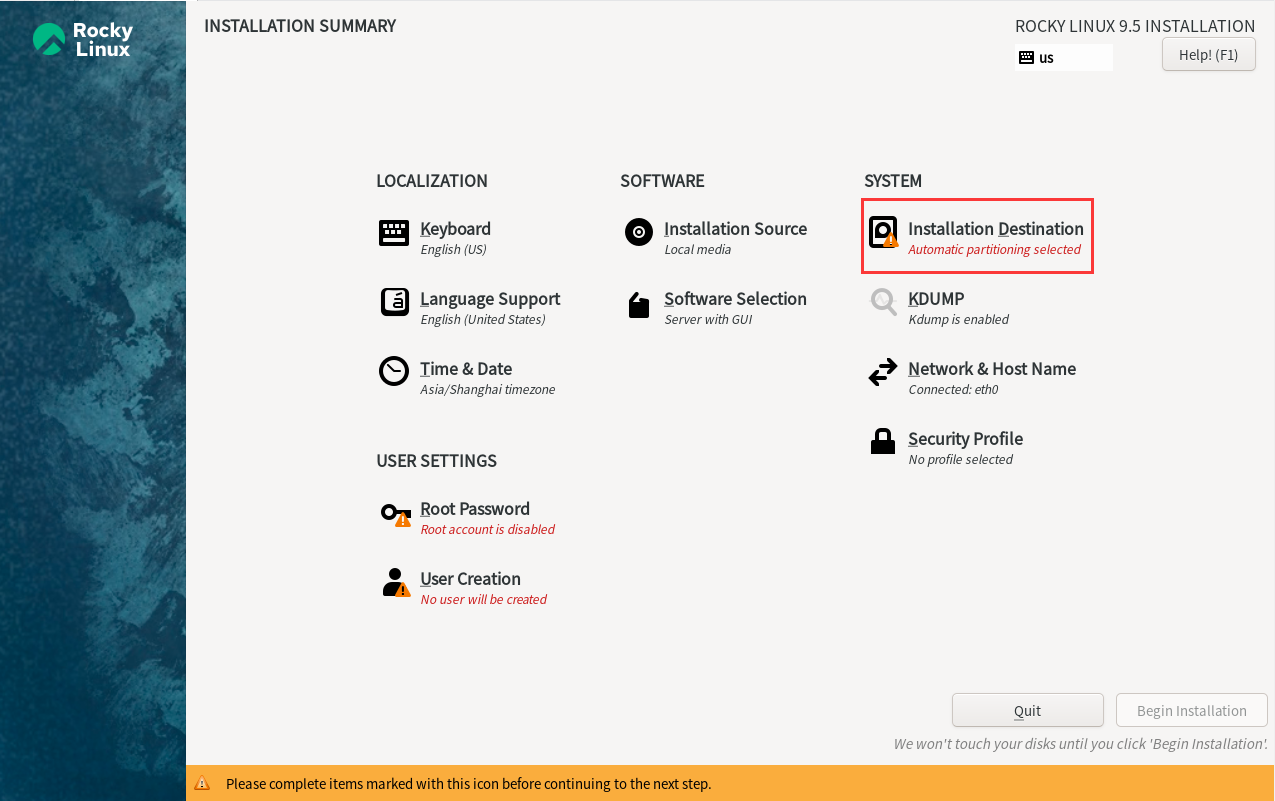
Task: Click the Installation Source disc icon
Action: coord(639,232)
